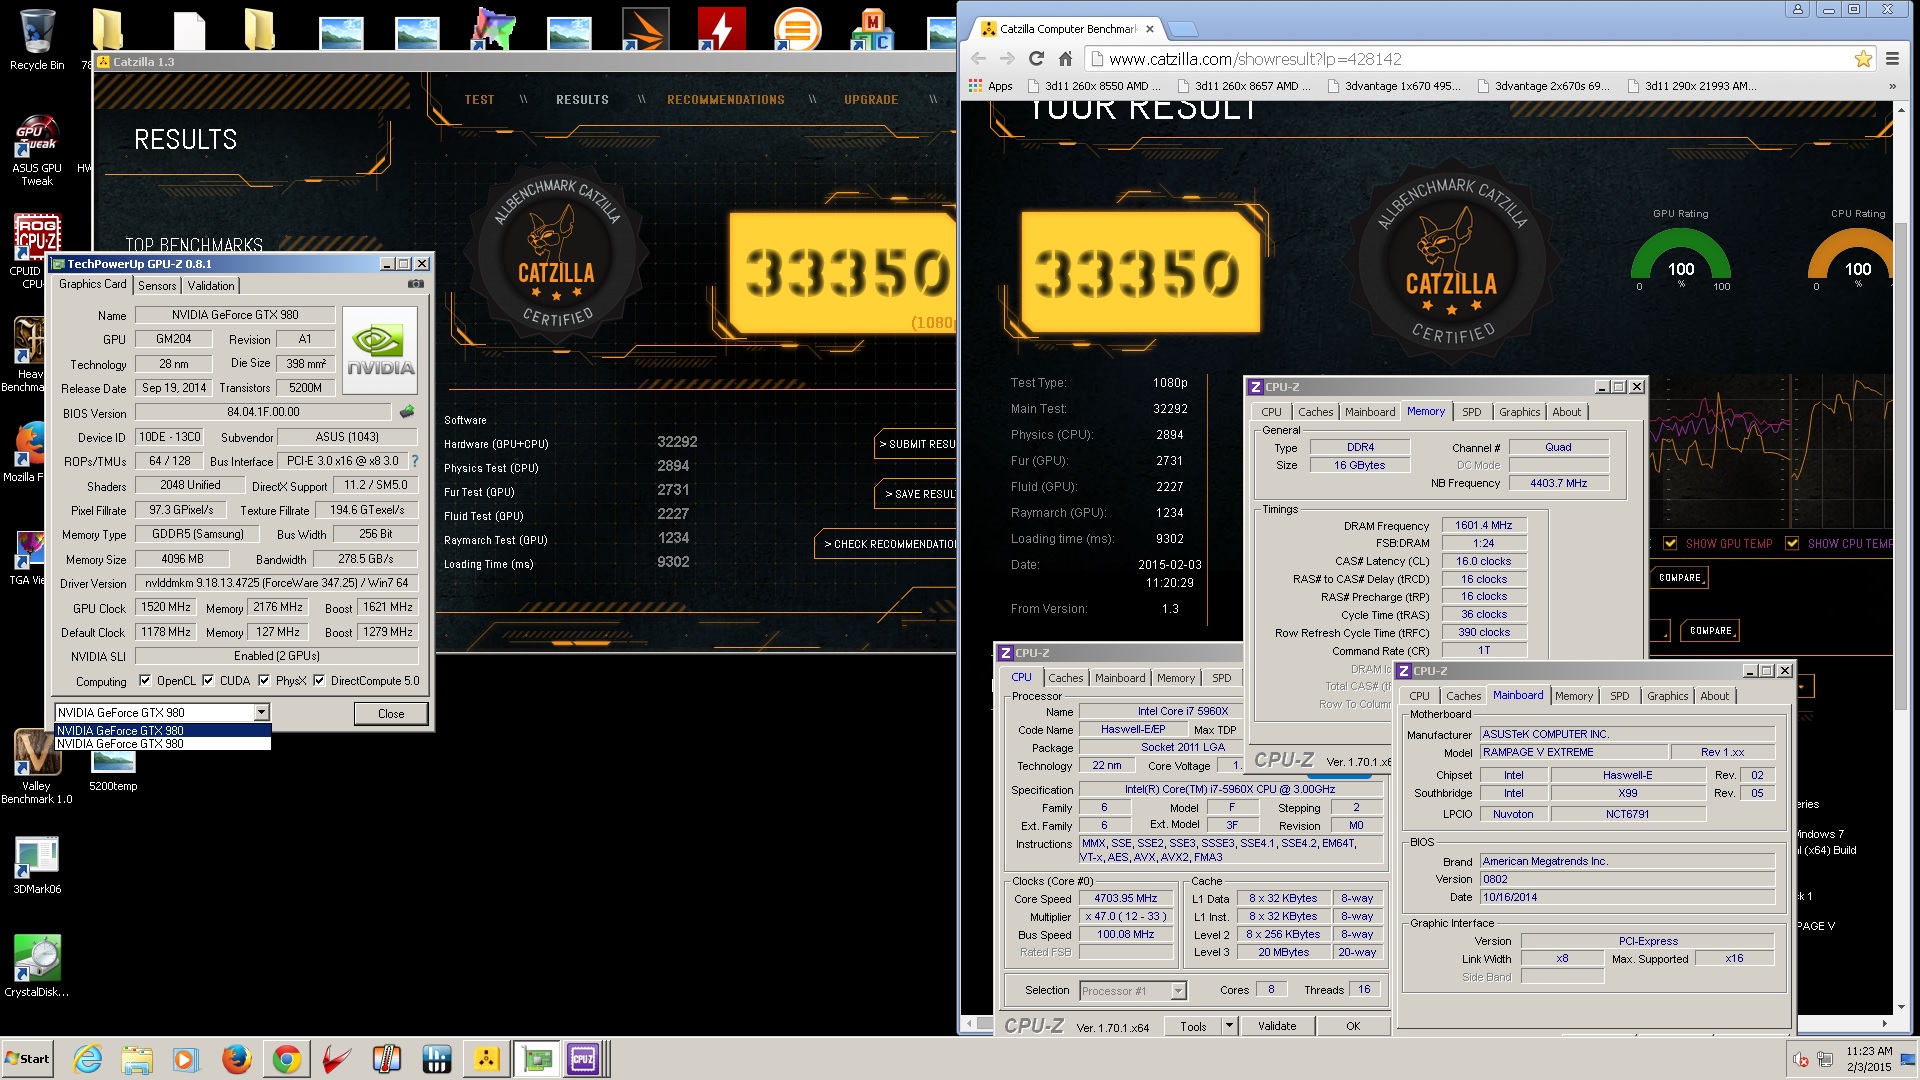This screenshot has height=1080, width=1920.
Task: Click Chrome's back arrow
Action: tap(979, 59)
